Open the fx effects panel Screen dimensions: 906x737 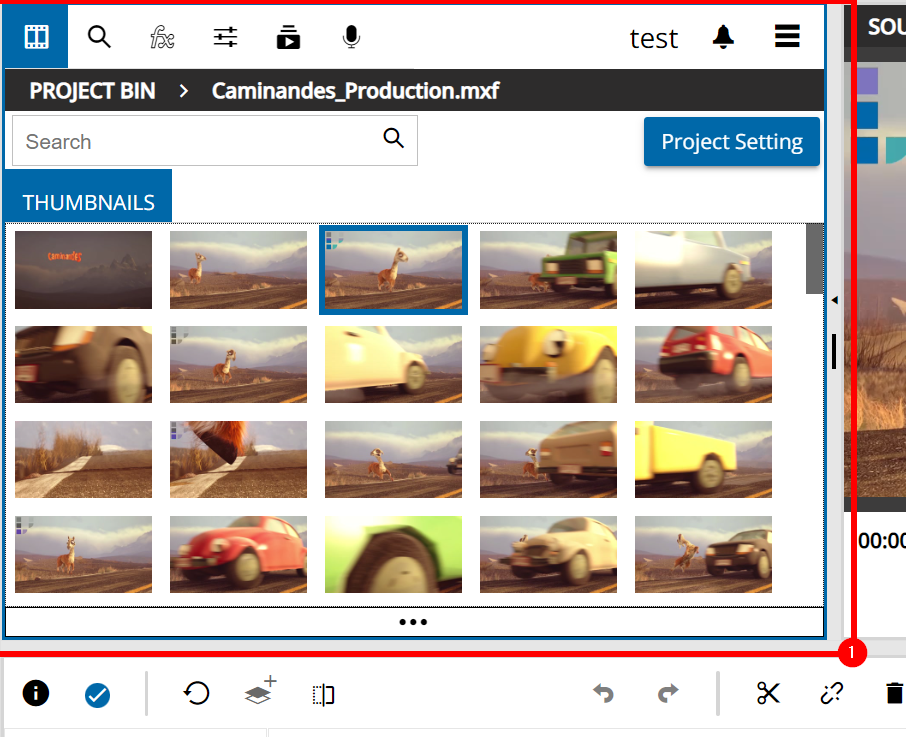pos(162,37)
